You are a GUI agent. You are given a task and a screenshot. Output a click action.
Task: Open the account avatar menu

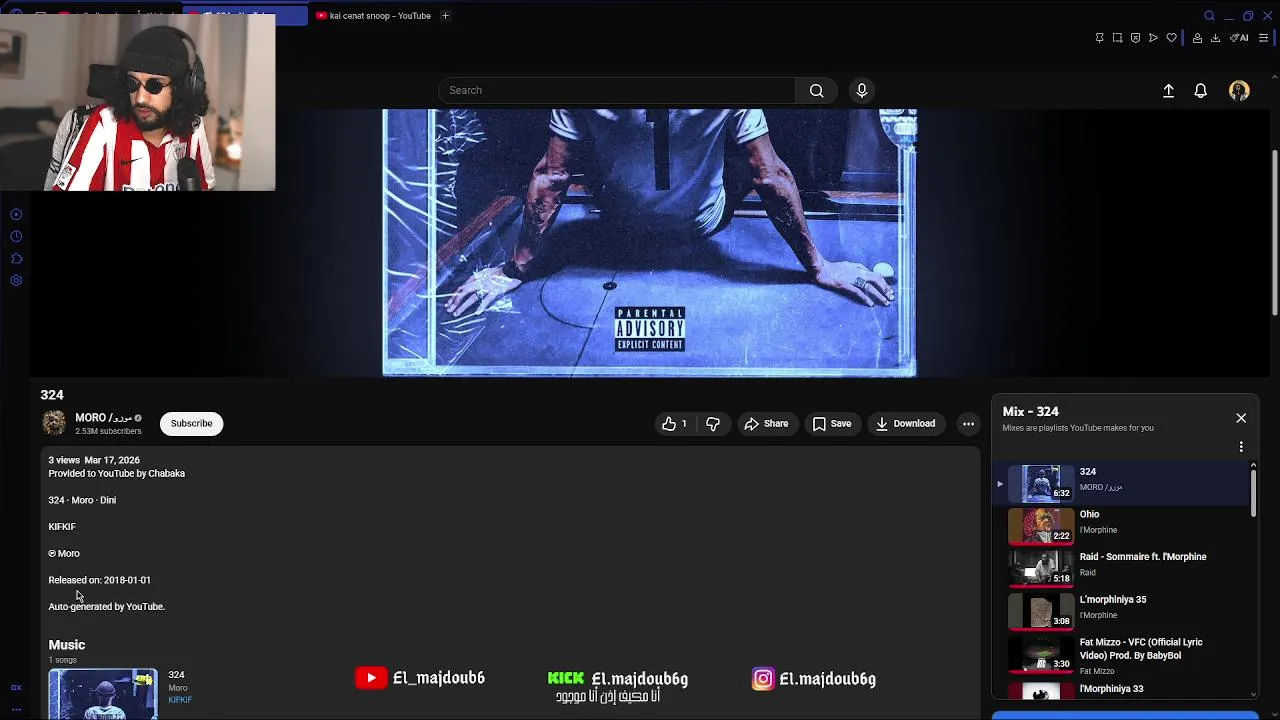1239,90
